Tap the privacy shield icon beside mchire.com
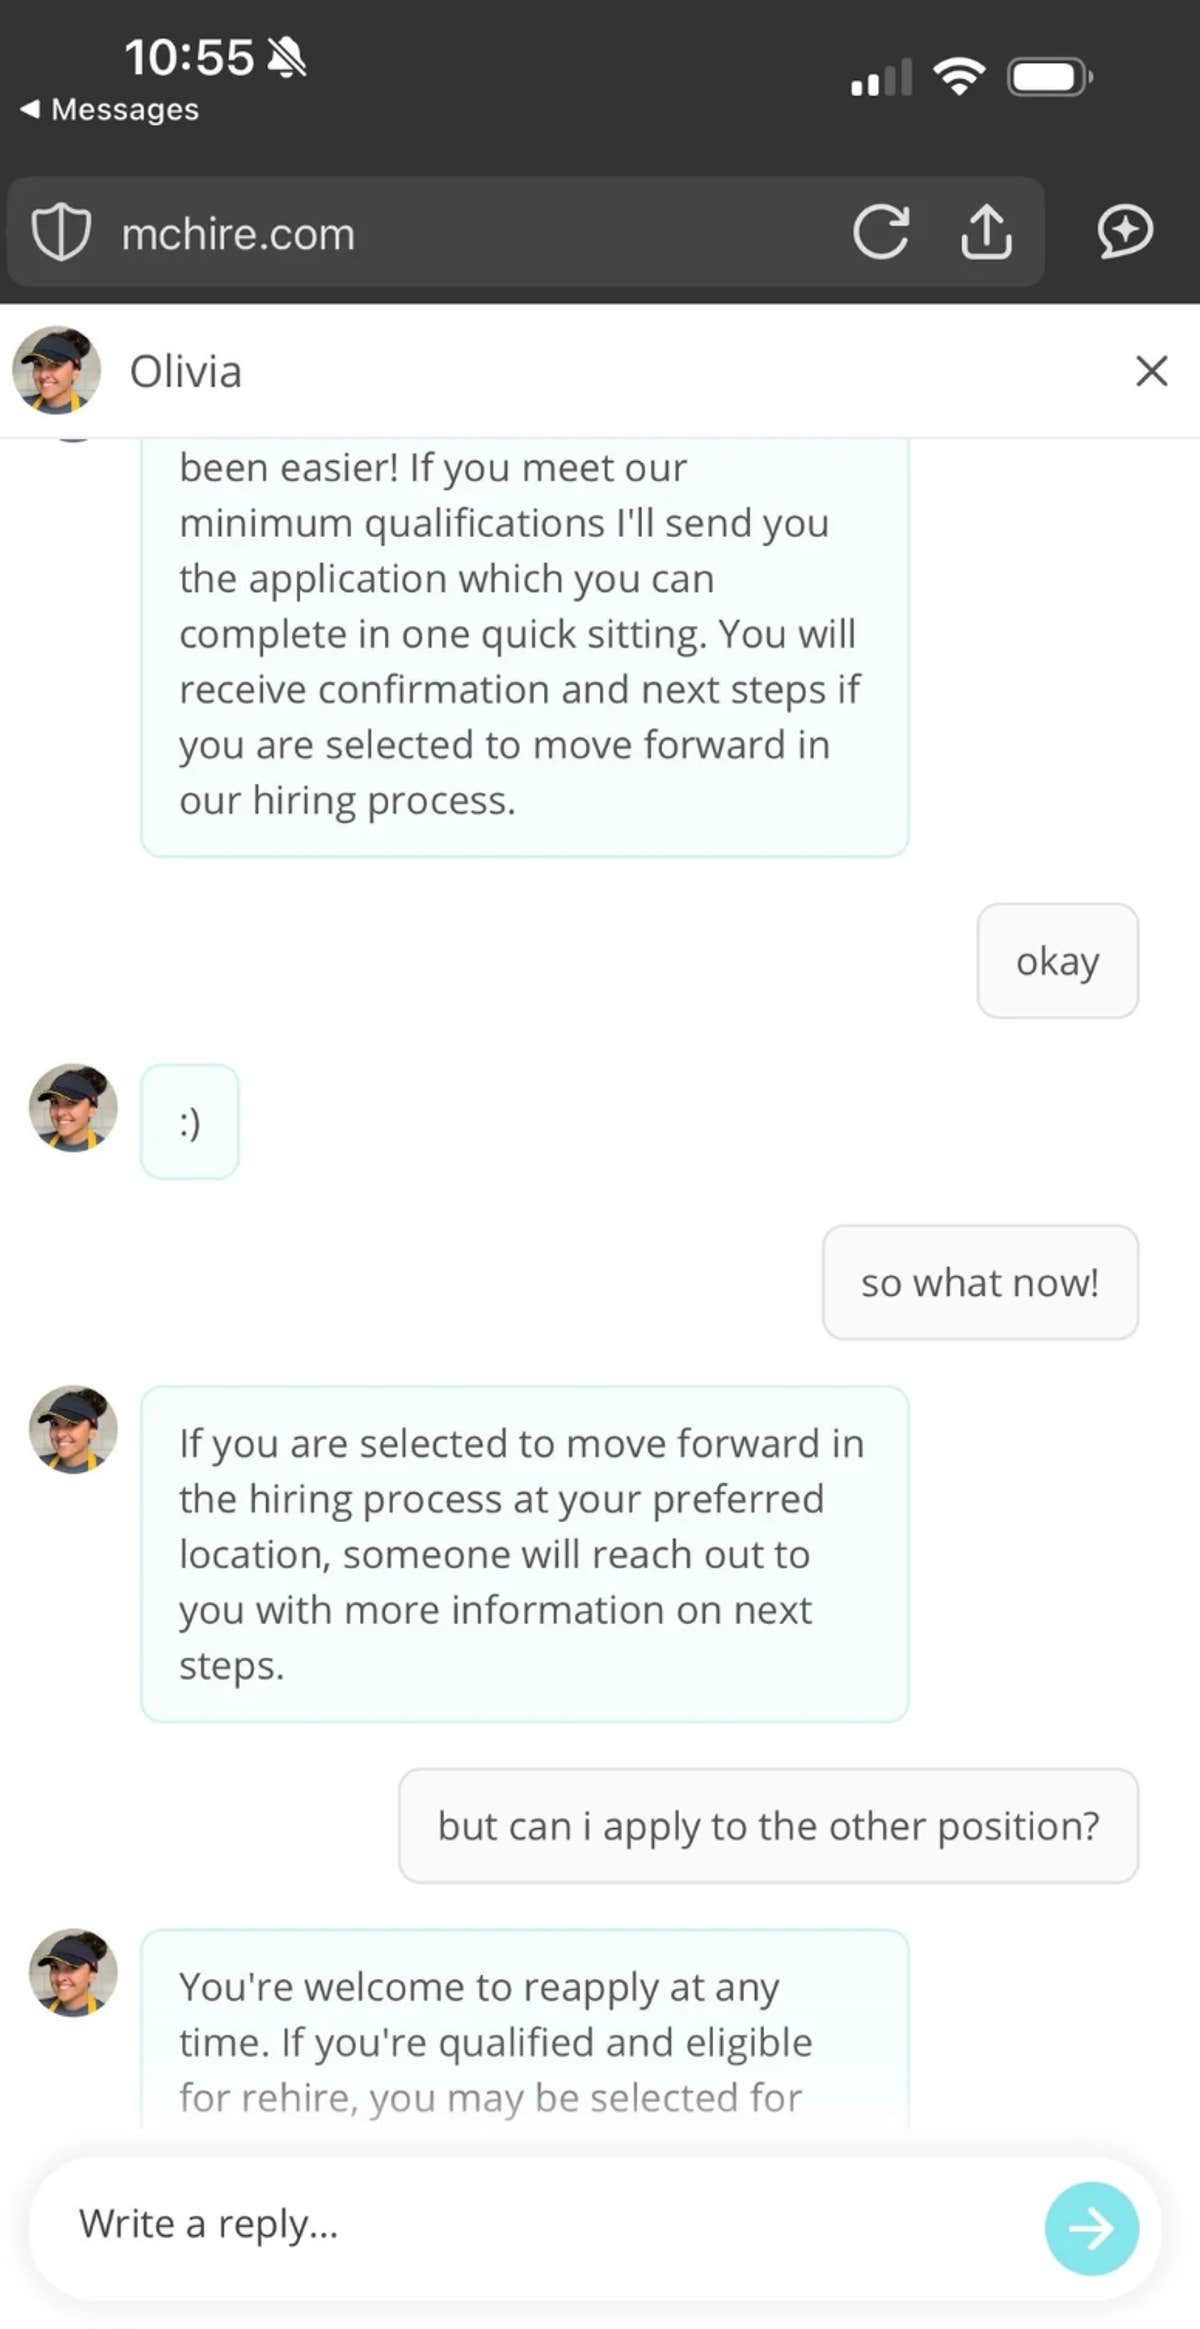 [62, 233]
